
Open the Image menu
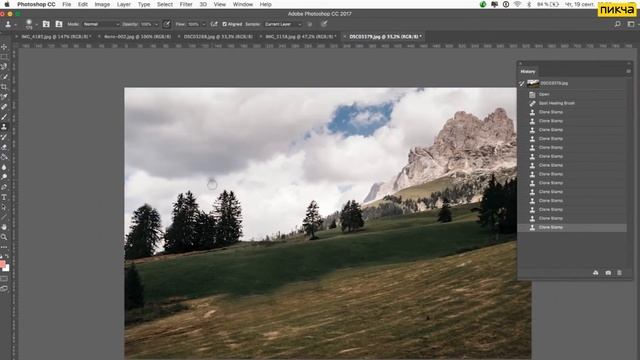point(102,4)
